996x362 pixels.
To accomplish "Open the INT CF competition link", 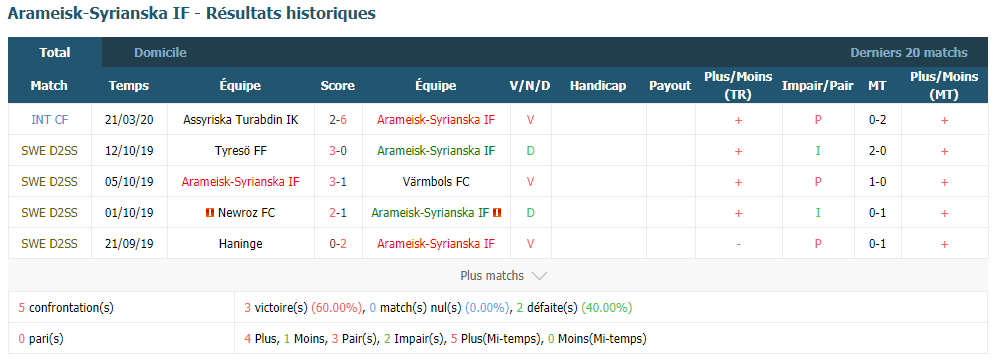I will [x=49, y=119].
